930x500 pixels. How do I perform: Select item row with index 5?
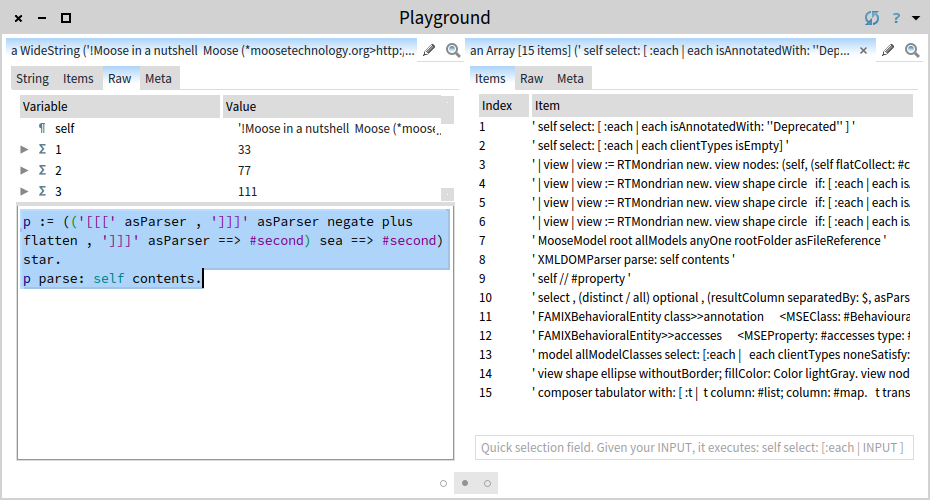695,202
